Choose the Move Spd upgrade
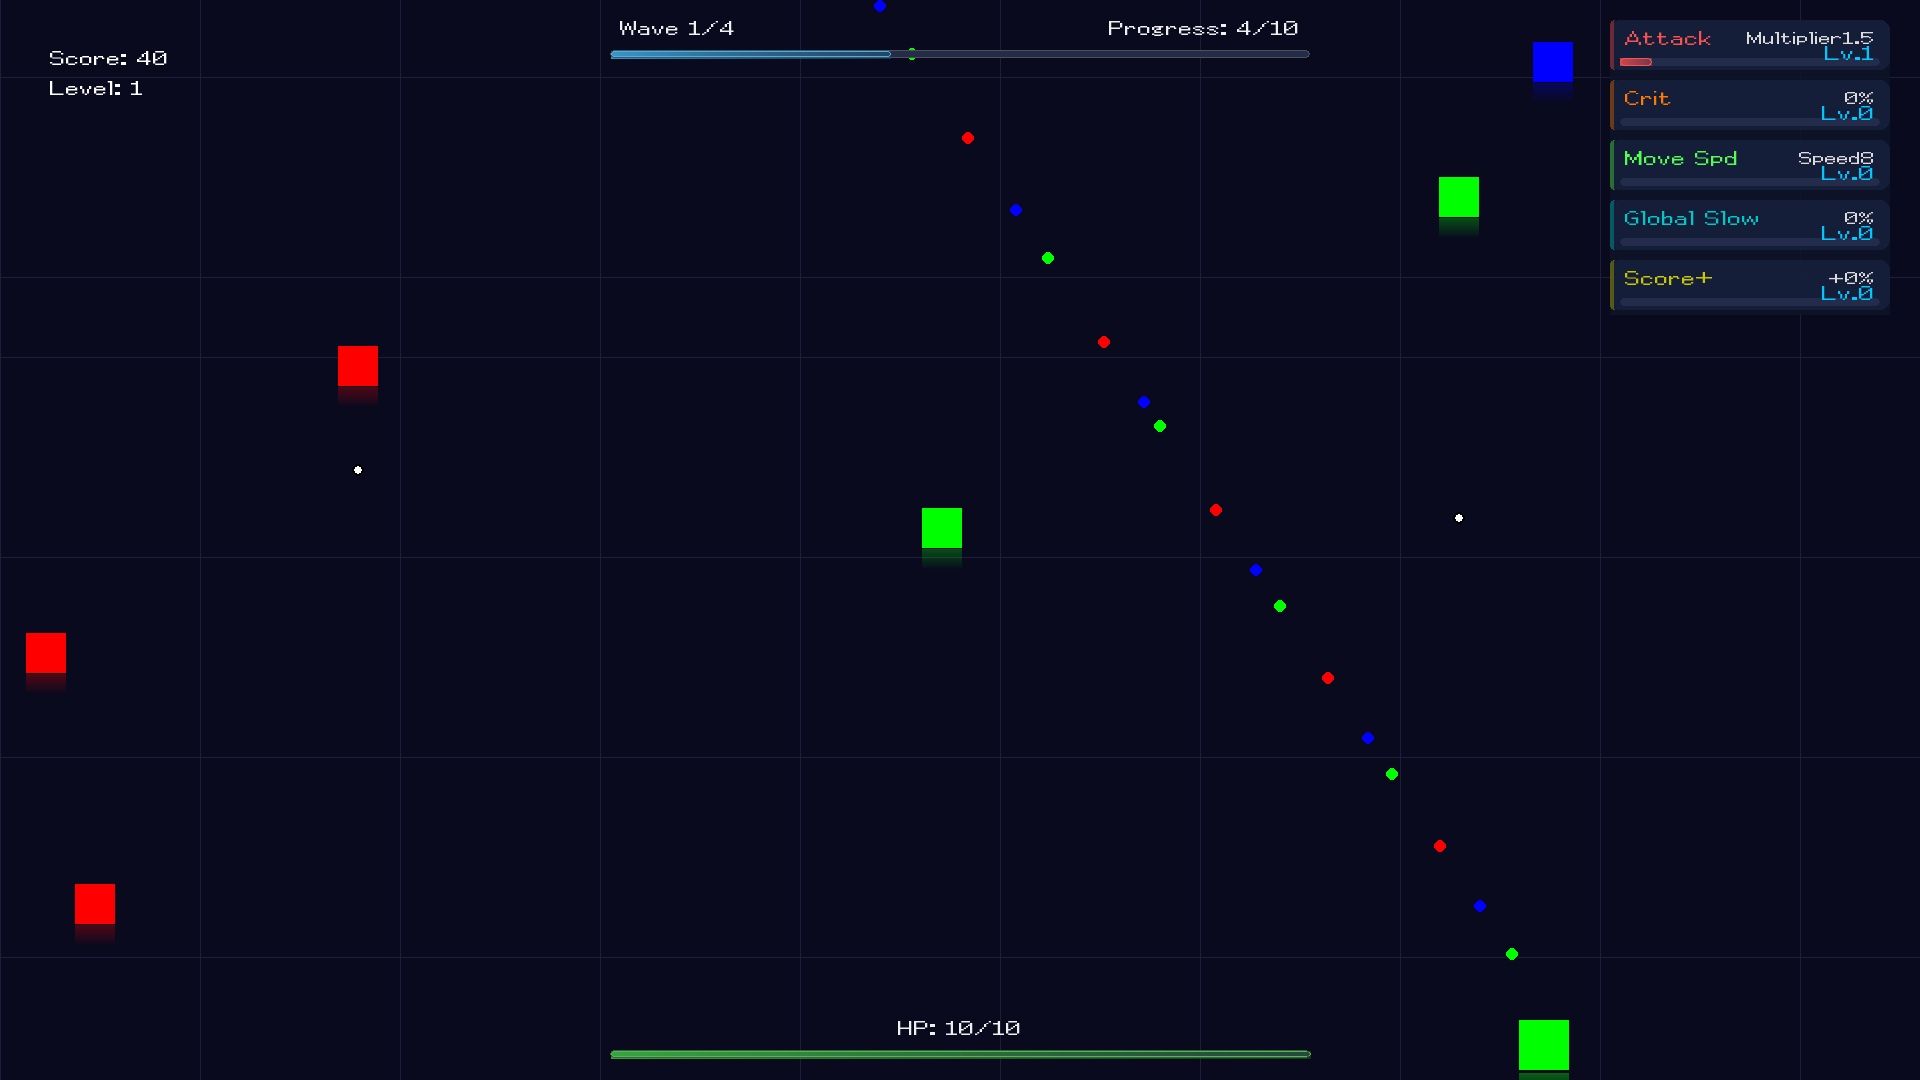The image size is (1920, 1080). point(1748,165)
